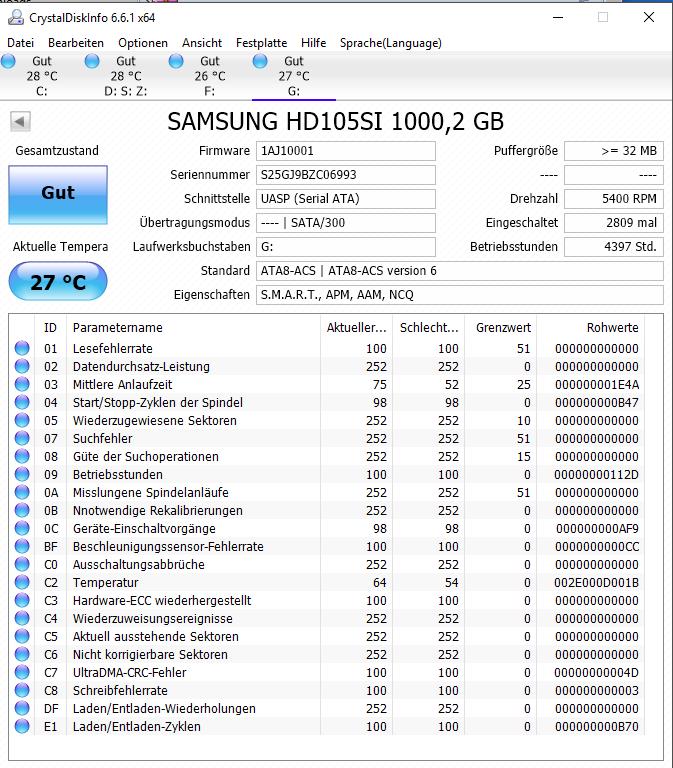Click the disk title SAMSUNG HD105SI 1000,2 GB
This screenshot has width=673, height=768.
coord(336,121)
